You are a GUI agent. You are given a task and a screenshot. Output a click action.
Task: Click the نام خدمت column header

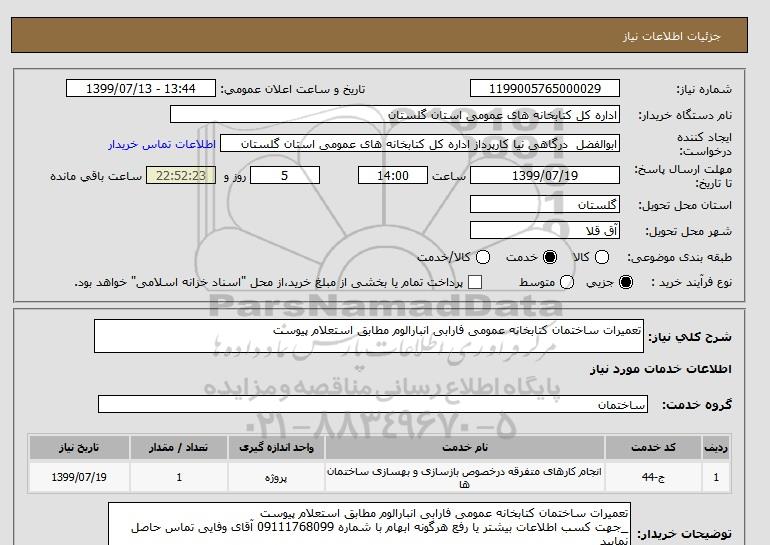(x=465, y=447)
